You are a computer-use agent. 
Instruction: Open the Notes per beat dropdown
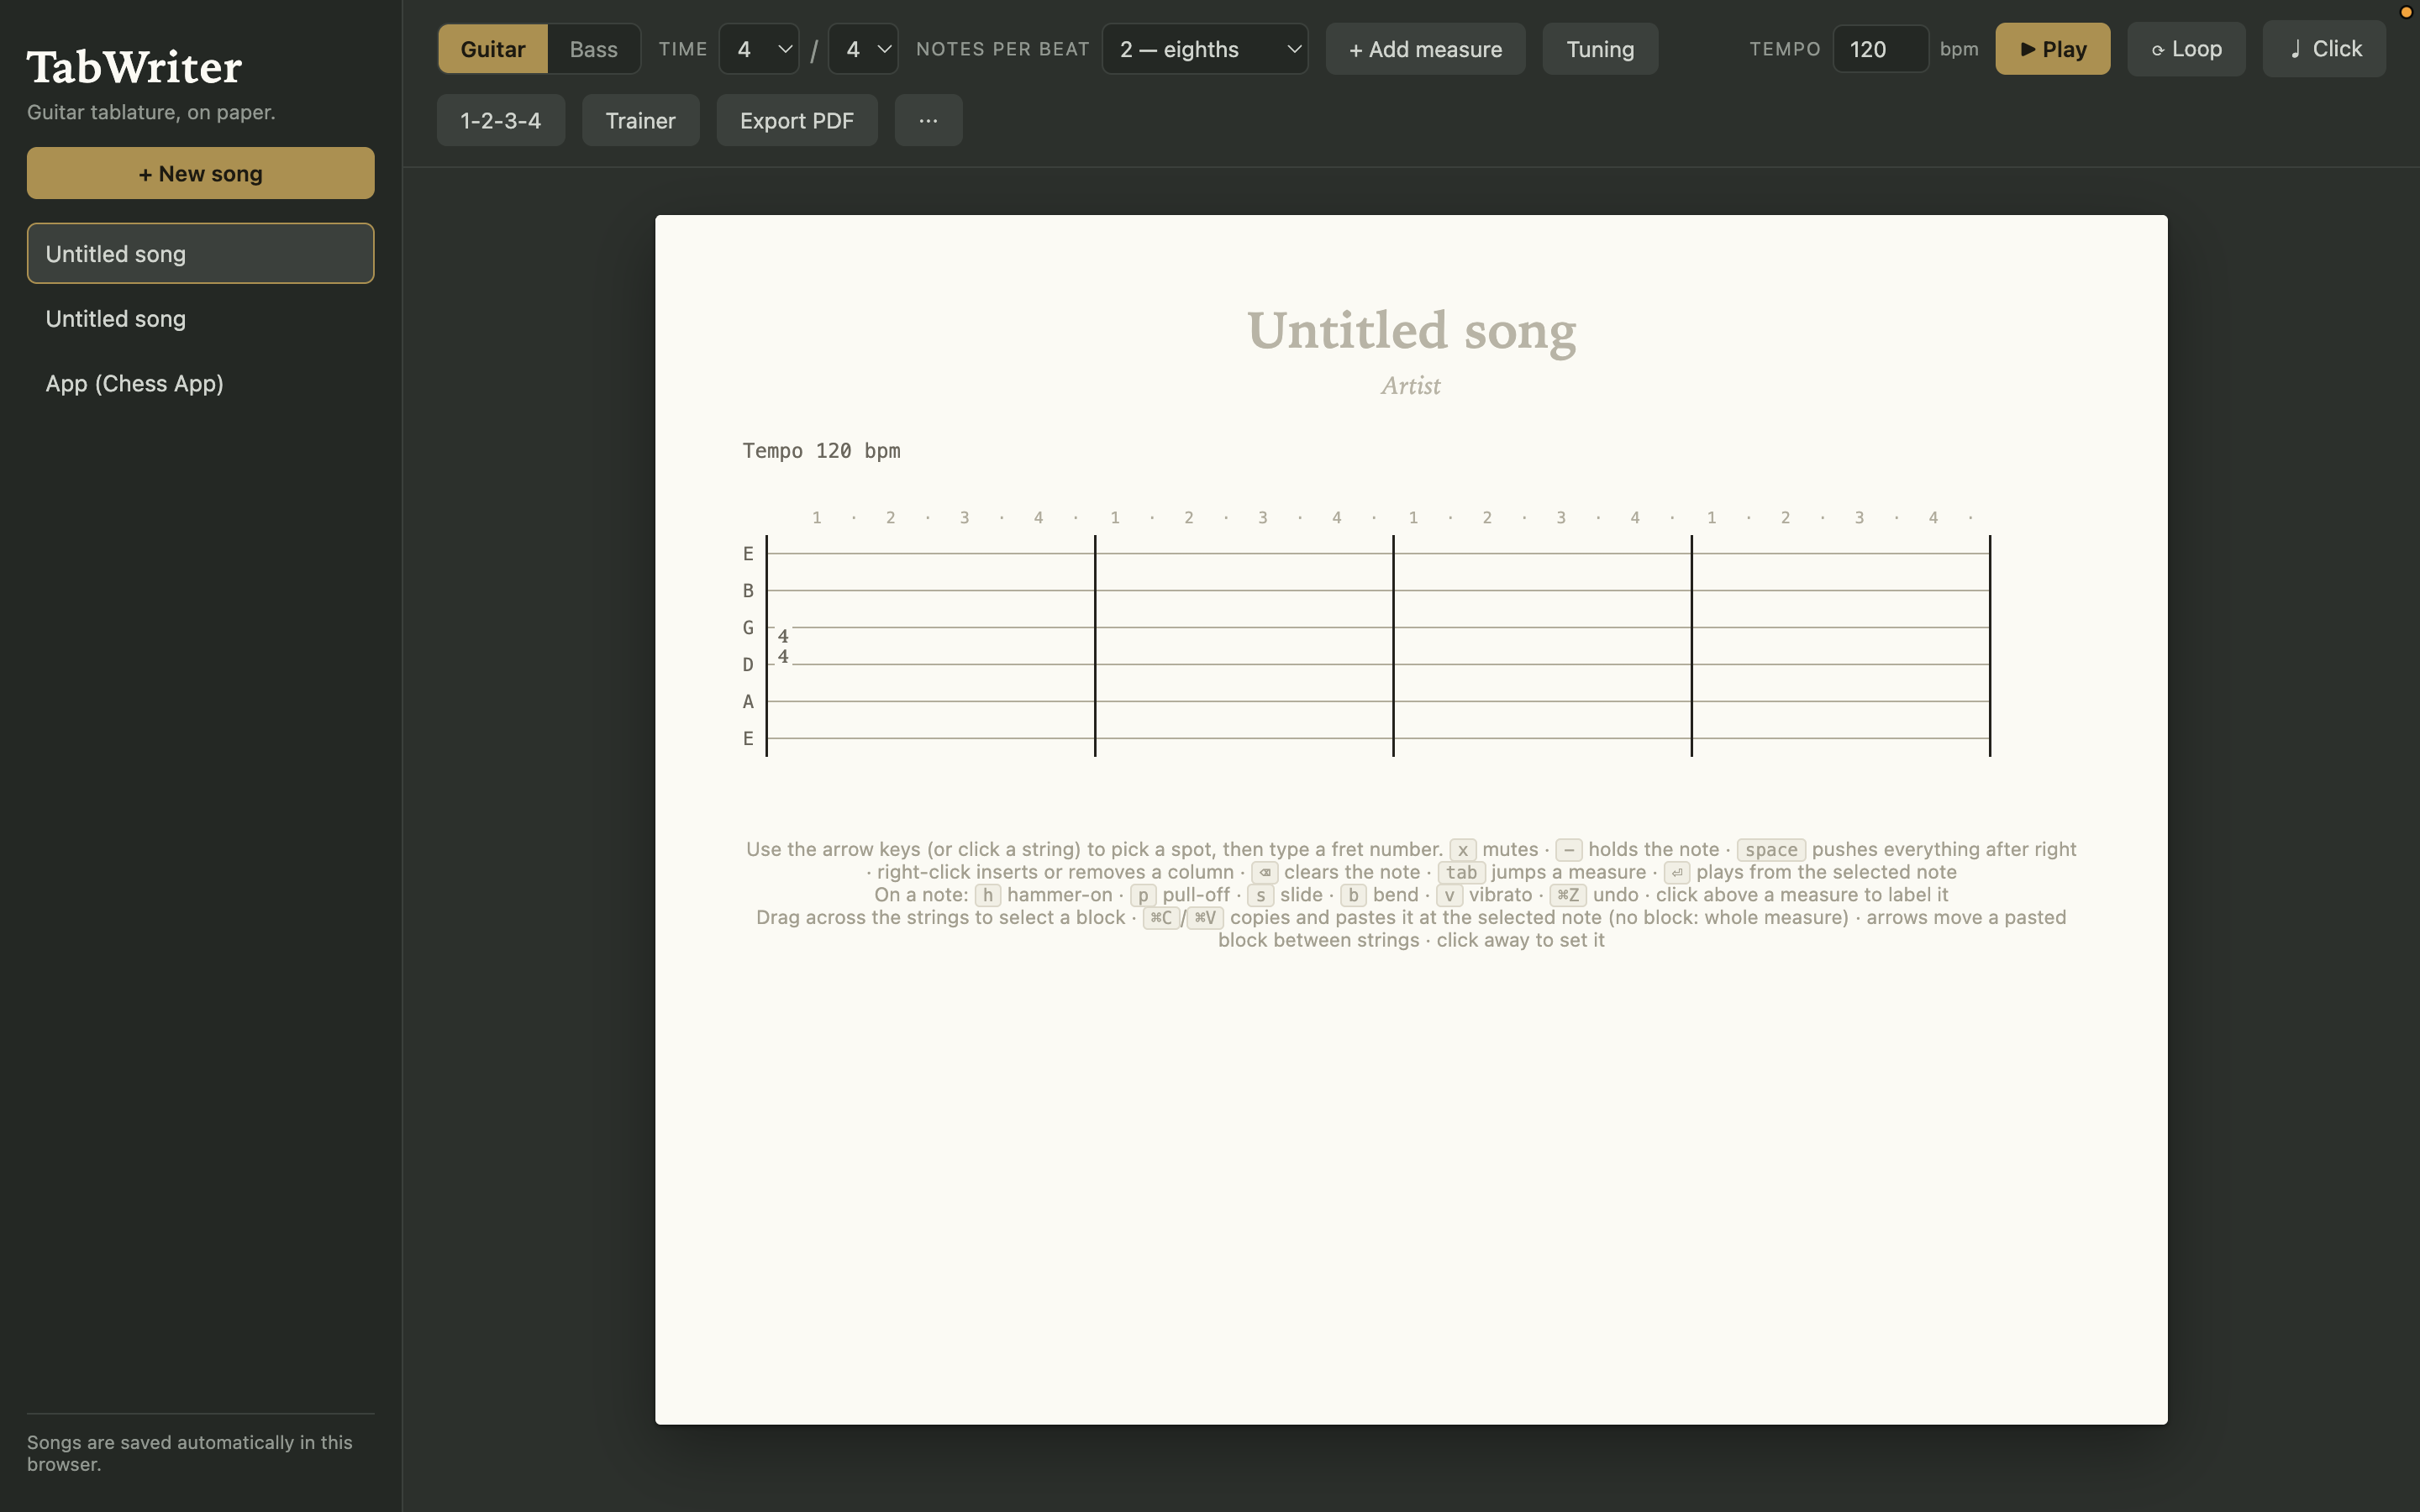1205,49
